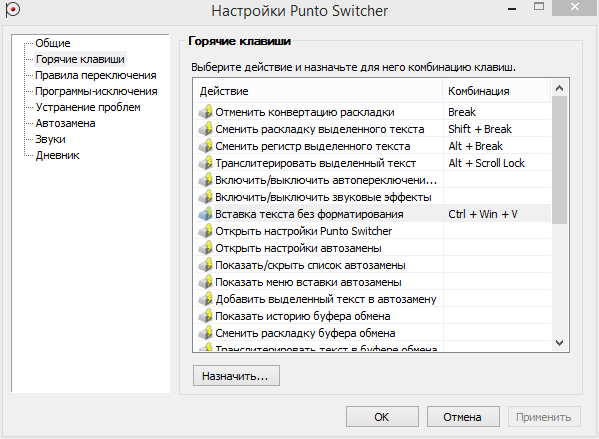599x439 pixels.
Task: Click icon beside Открыть настройки автозамены
Action: tap(205, 248)
